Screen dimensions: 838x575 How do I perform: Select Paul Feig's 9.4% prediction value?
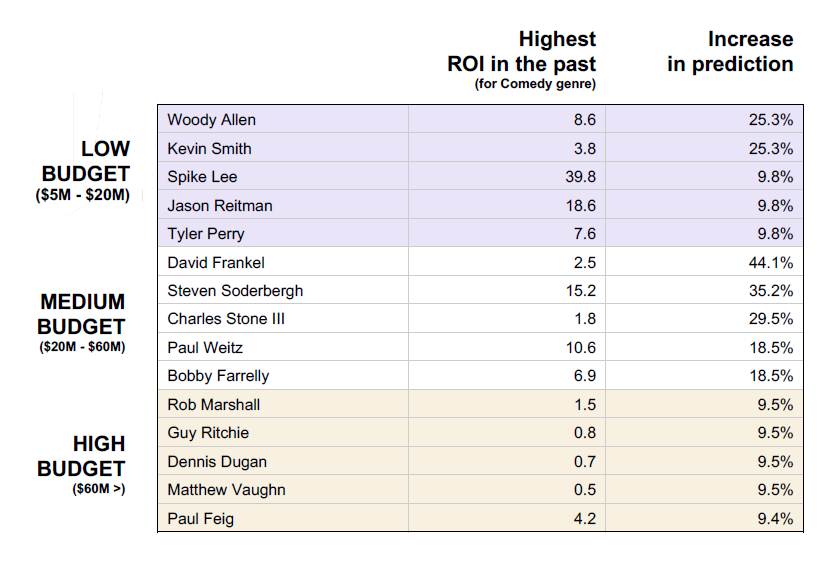[x=775, y=519]
